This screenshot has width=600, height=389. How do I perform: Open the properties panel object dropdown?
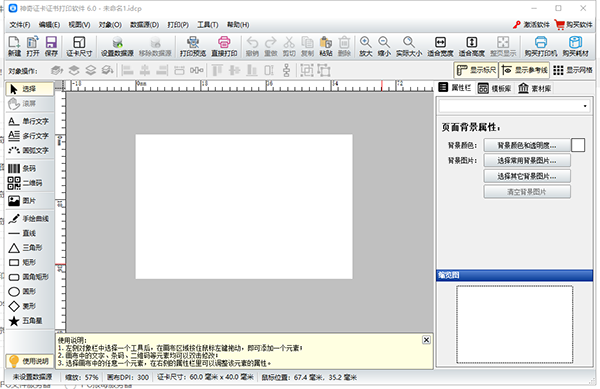(515, 106)
